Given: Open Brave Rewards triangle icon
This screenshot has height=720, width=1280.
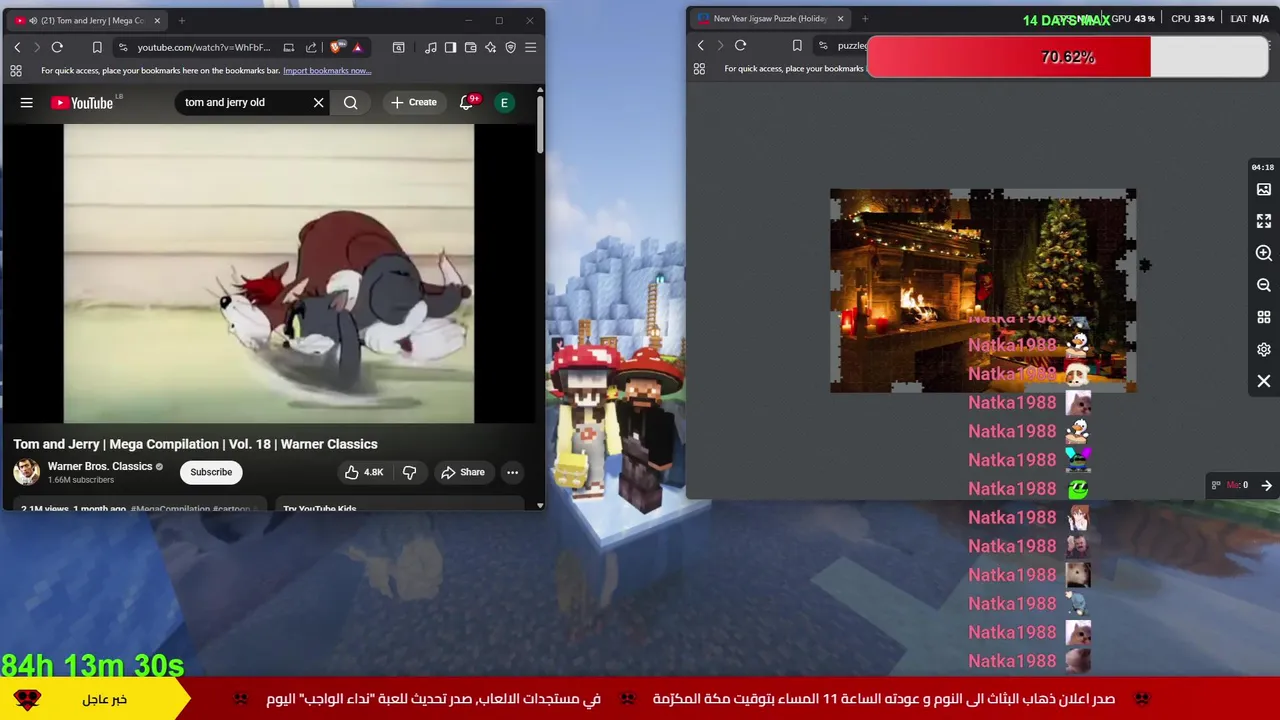Looking at the screenshot, I should click(x=357, y=47).
